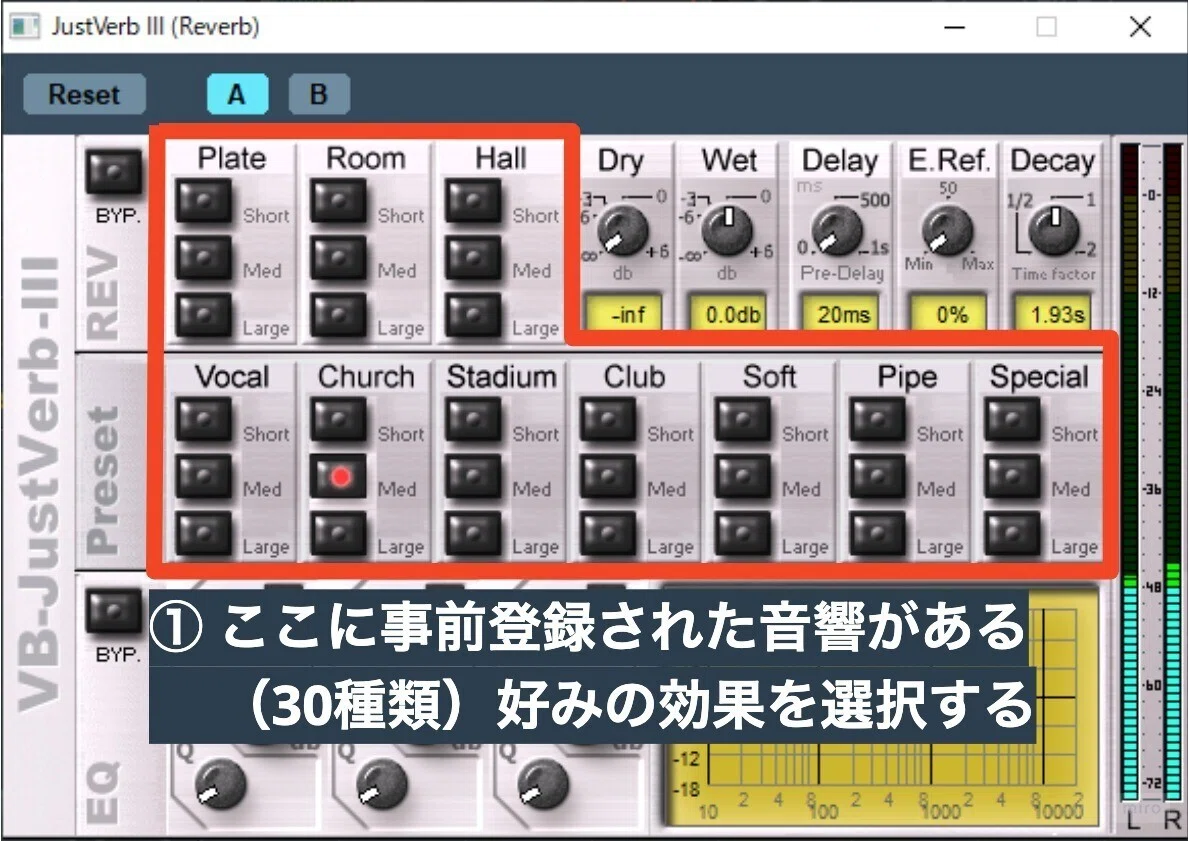Screen dimensions: 1188x841
Task: Select Pipe Large preset
Action: (x=877, y=533)
